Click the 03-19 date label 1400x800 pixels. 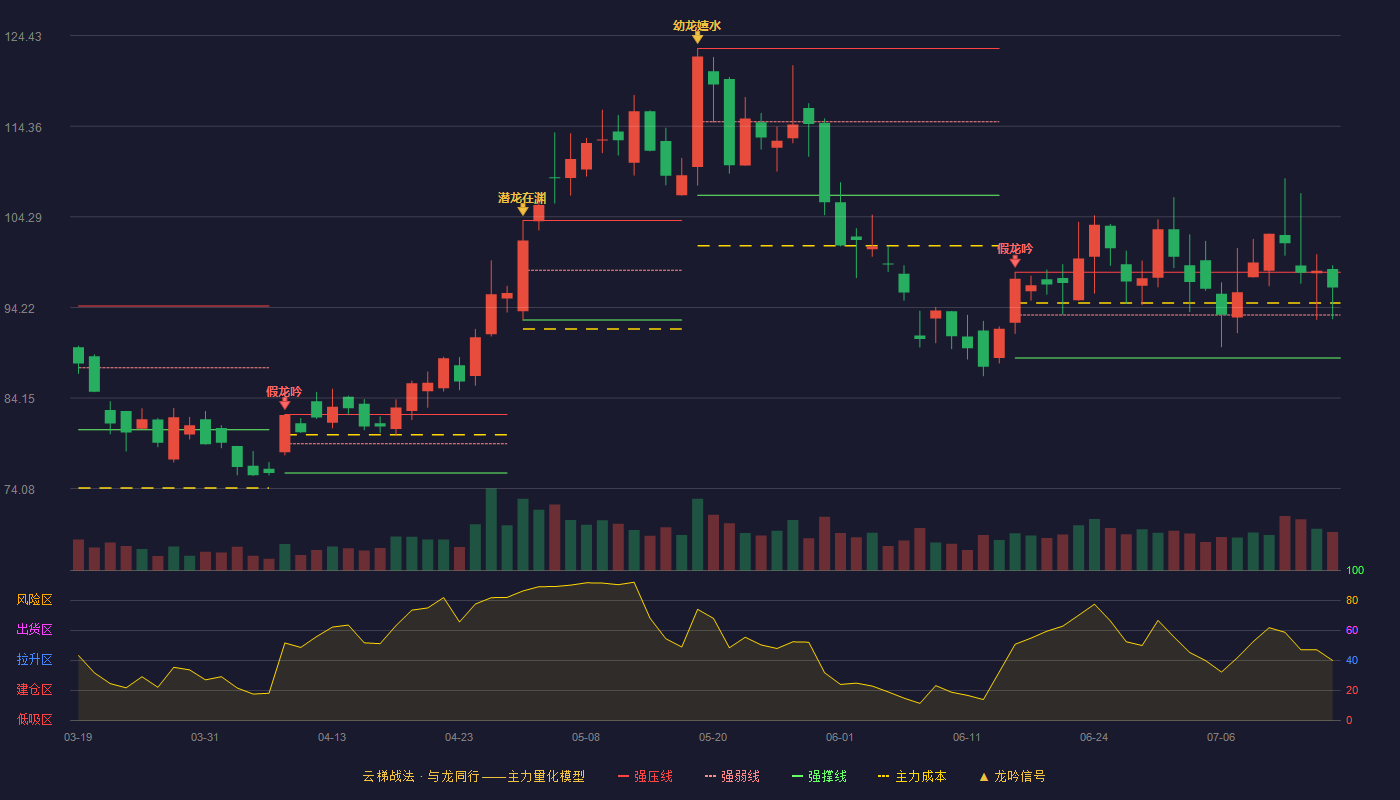pos(78,737)
